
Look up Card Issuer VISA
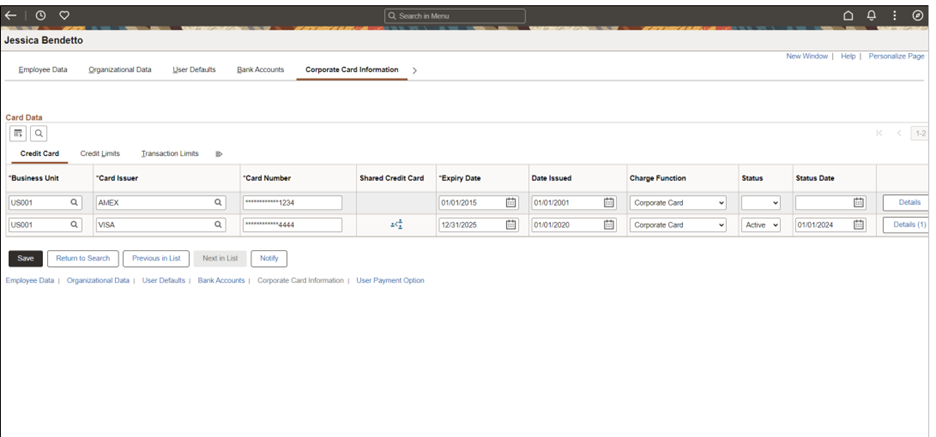click(218, 225)
